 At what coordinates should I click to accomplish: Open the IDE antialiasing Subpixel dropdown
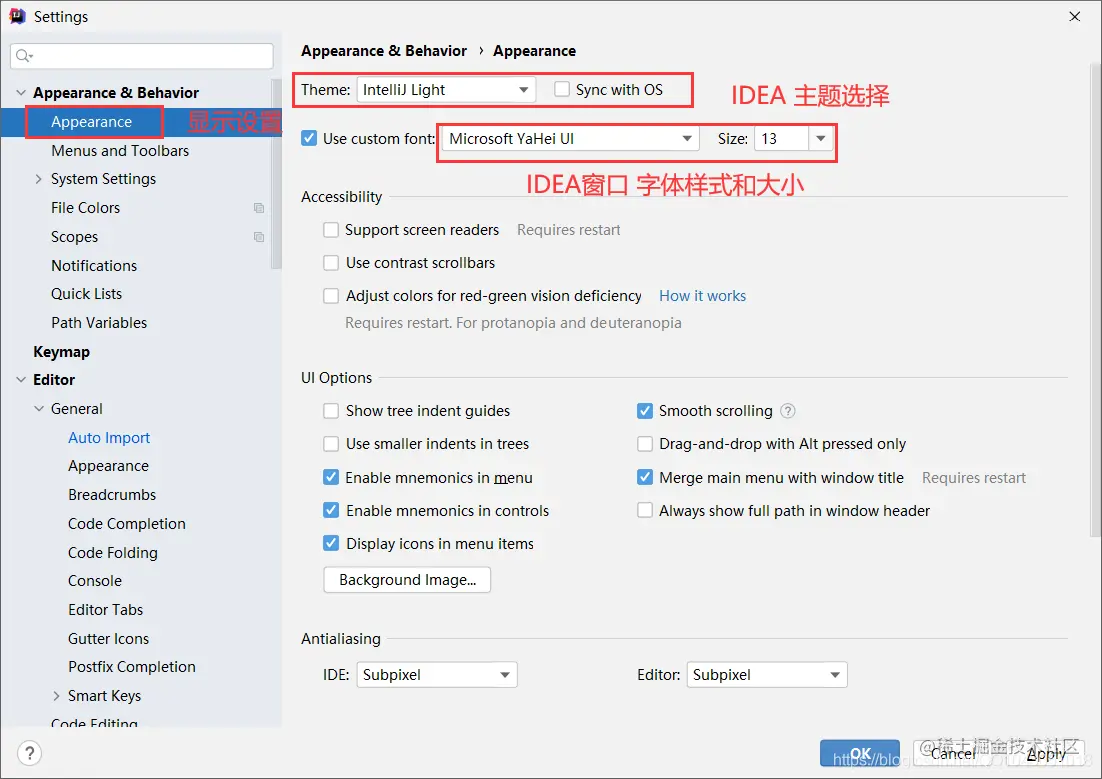[437, 675]
